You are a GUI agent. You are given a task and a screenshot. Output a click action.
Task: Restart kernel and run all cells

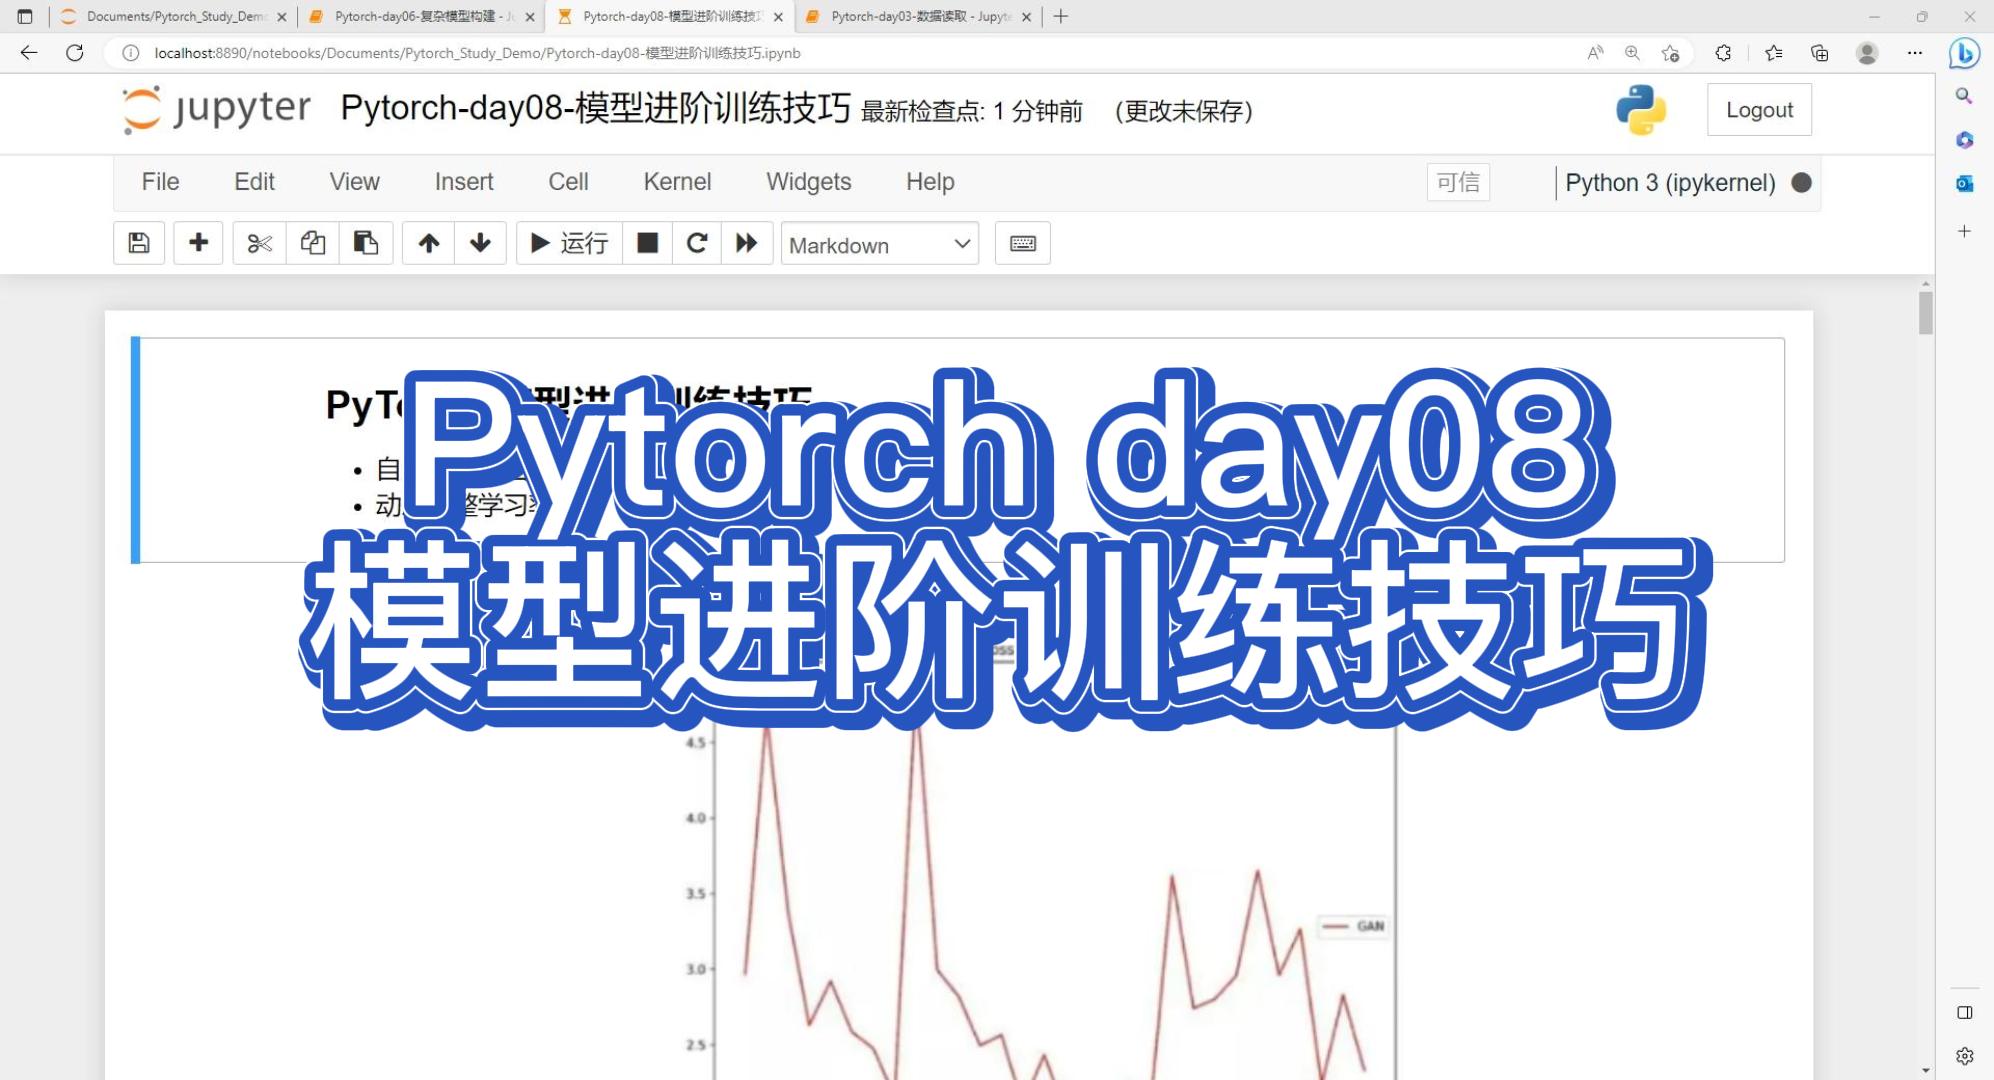746,243
